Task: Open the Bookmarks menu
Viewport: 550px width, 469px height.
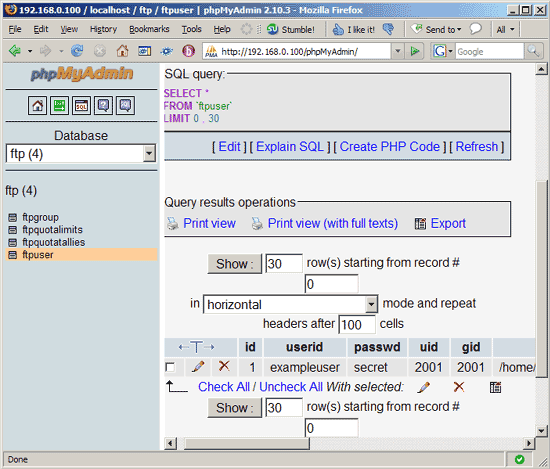Action: (149, 29)
